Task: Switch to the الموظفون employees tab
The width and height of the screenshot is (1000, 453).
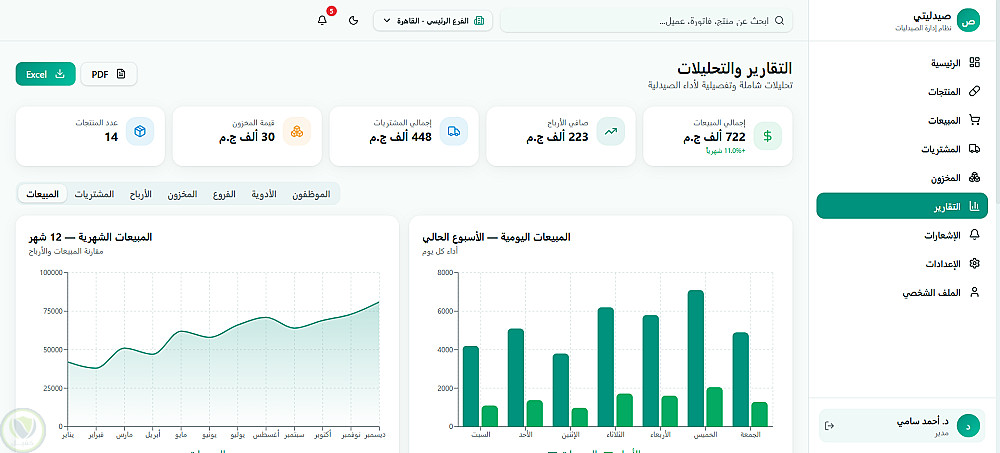Action: (x=311, y=194)
